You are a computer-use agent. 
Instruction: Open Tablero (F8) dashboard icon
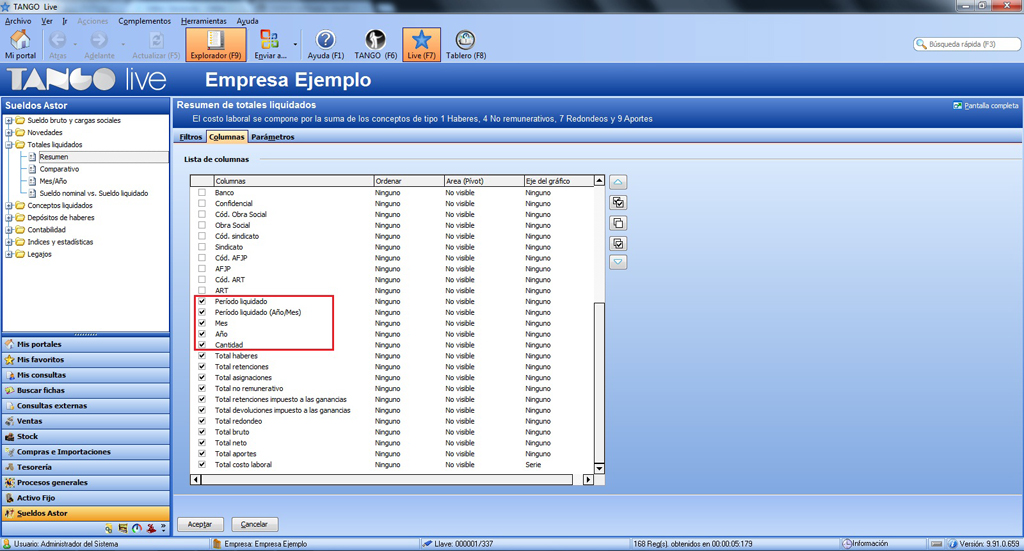[x=466, y=44]
